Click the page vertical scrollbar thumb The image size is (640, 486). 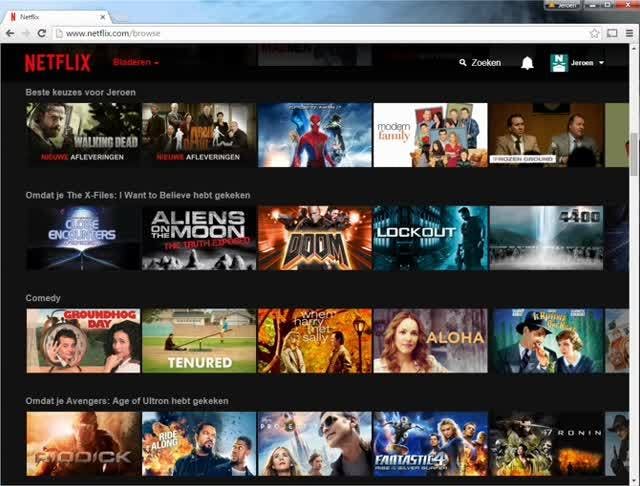633,155
